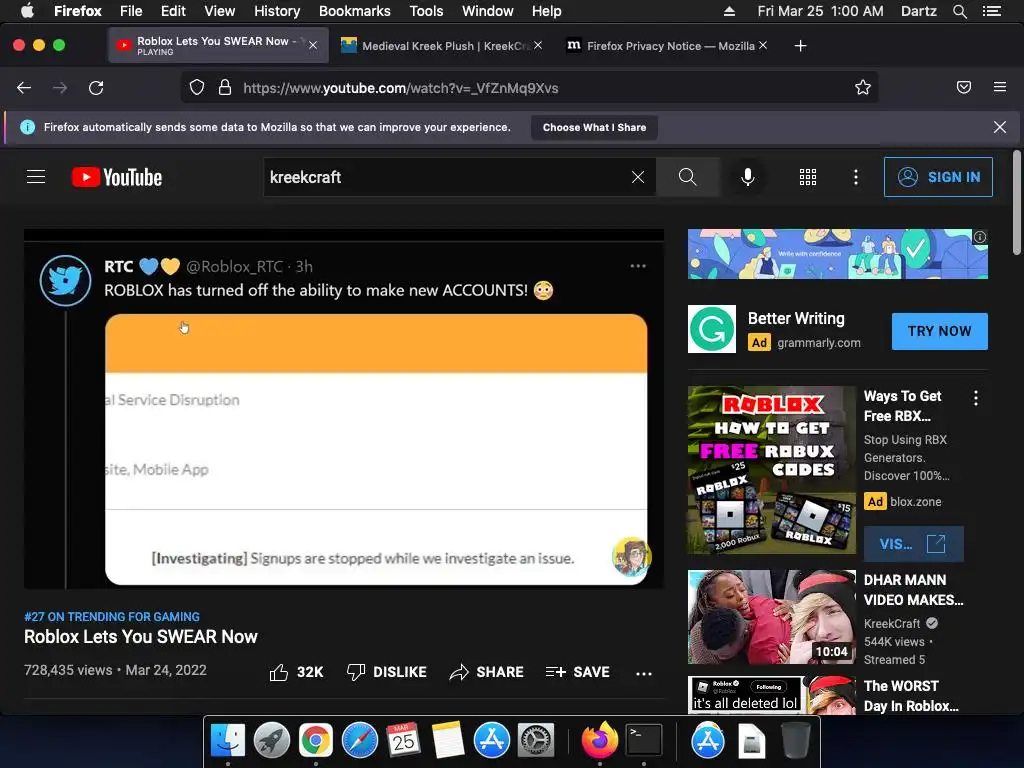This screenshot has width=1024, height=768.
Task: Open the tracking protection shield icon
Action: coord(197,88)
